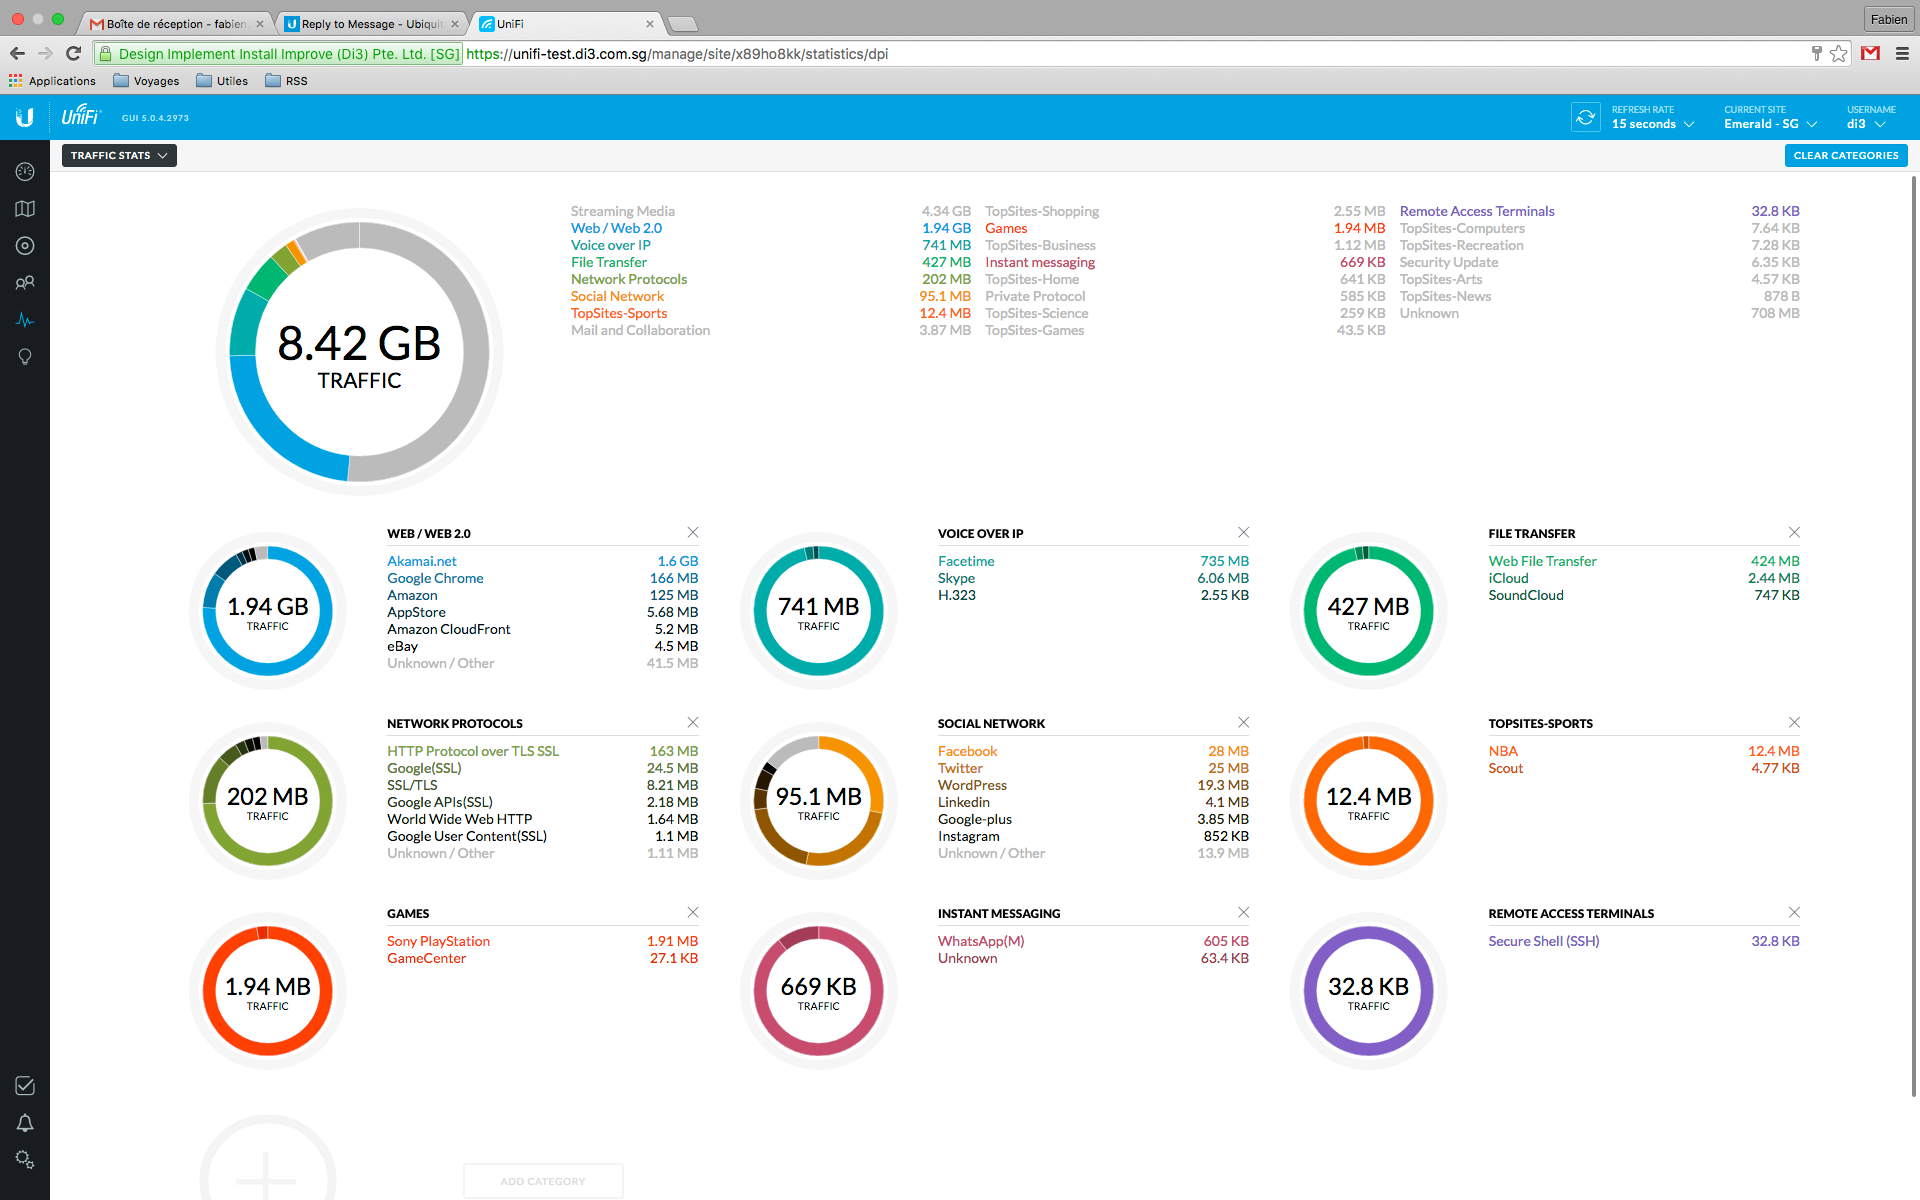Viewport: 1920px width, 1200px height.
Task: Open the Alerts bell icon in the sidebar
Action: [25, 1123]
